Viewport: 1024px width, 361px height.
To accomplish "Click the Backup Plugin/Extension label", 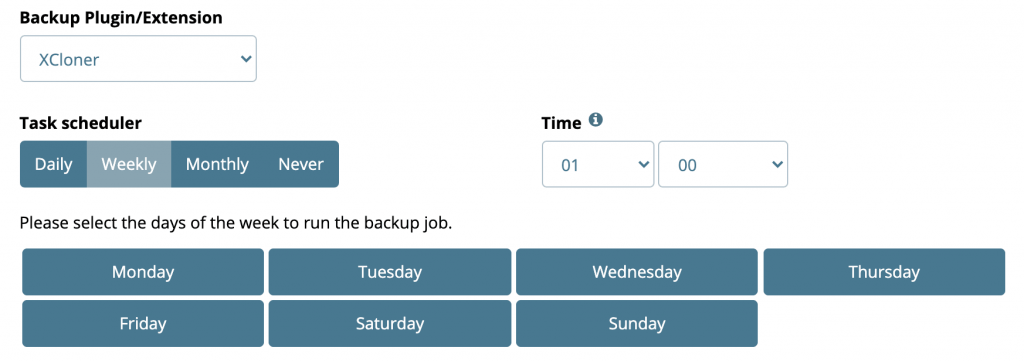I will 121,18.
